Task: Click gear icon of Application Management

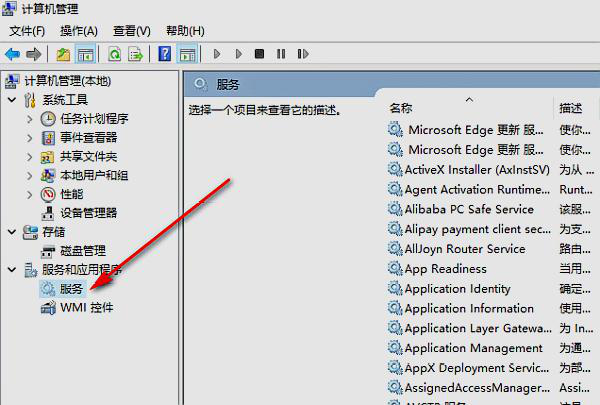Action: [x=395, y=348]
